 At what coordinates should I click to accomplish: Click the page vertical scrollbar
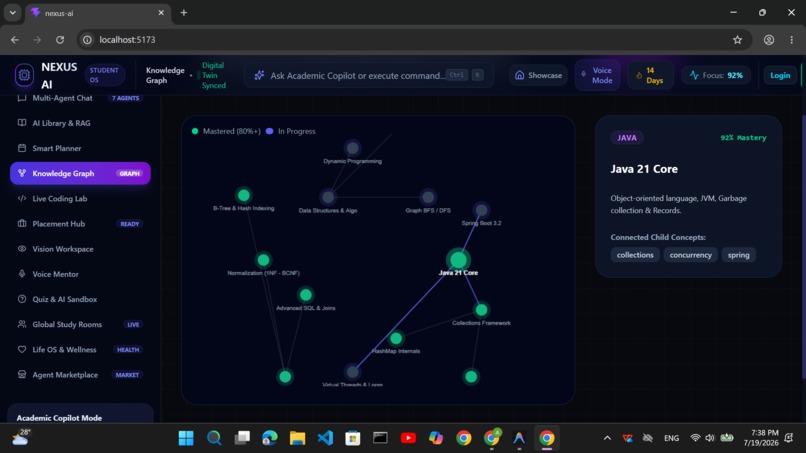[803, 247]
